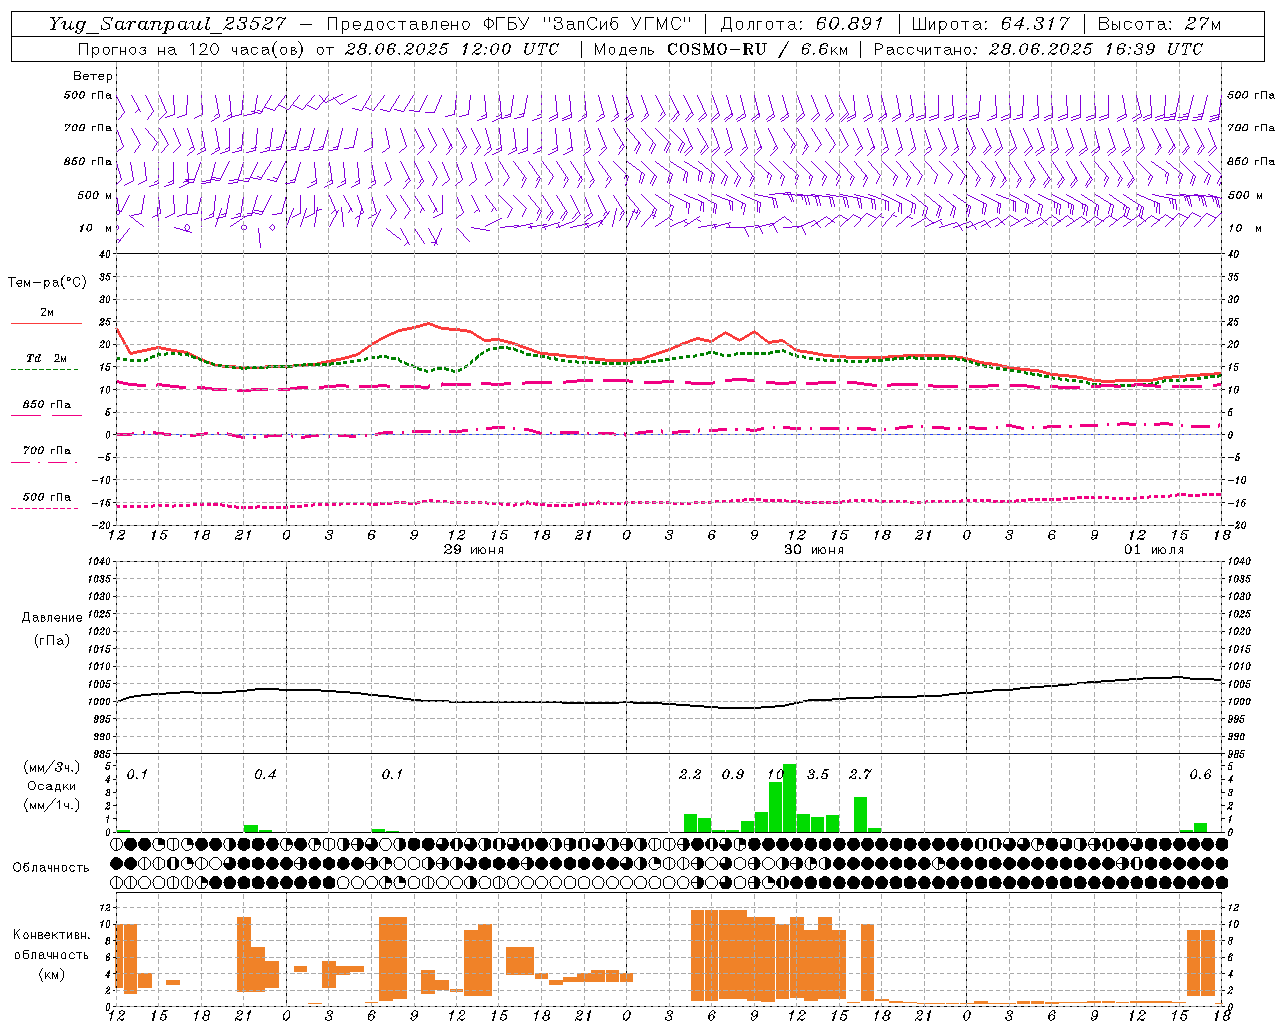Click the 'Облачность' cloud cover label
The height and width of the screenshot is (1024, 1280).
51,867
